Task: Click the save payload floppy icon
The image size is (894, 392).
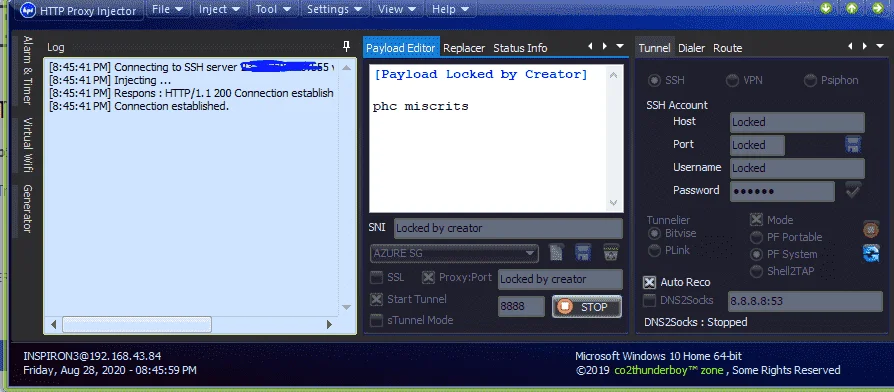Action: tap(583, 252)
